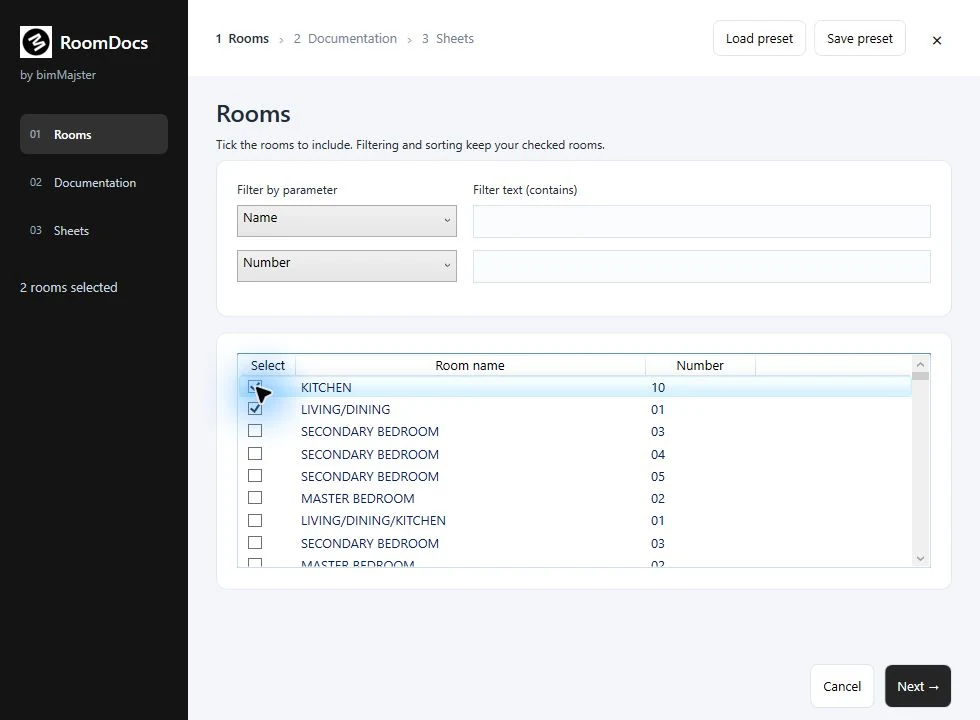
Task: Click number 05 in the room table
Action: coord(658,476)
